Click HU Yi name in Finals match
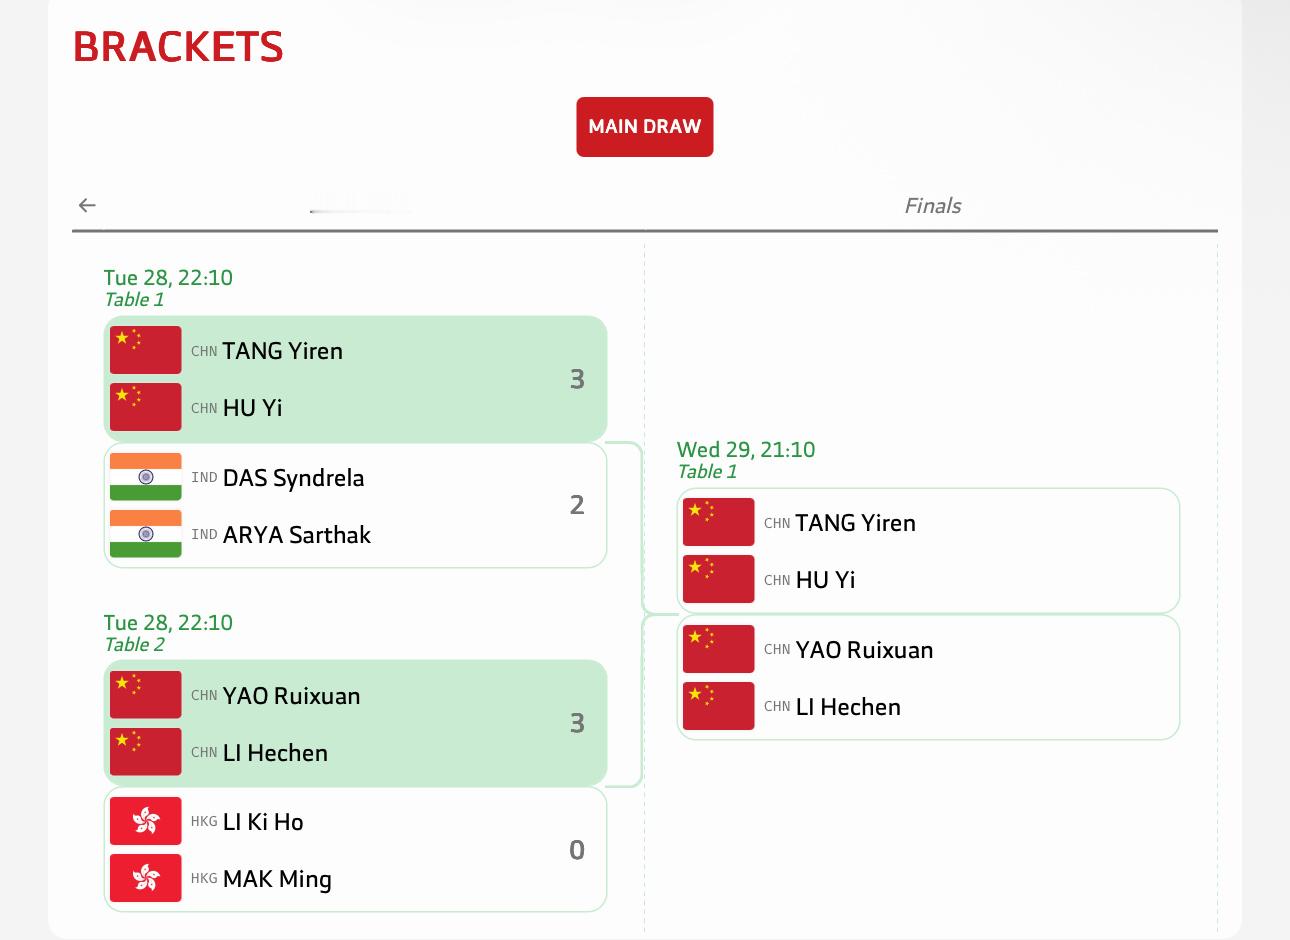 [825, 580]
